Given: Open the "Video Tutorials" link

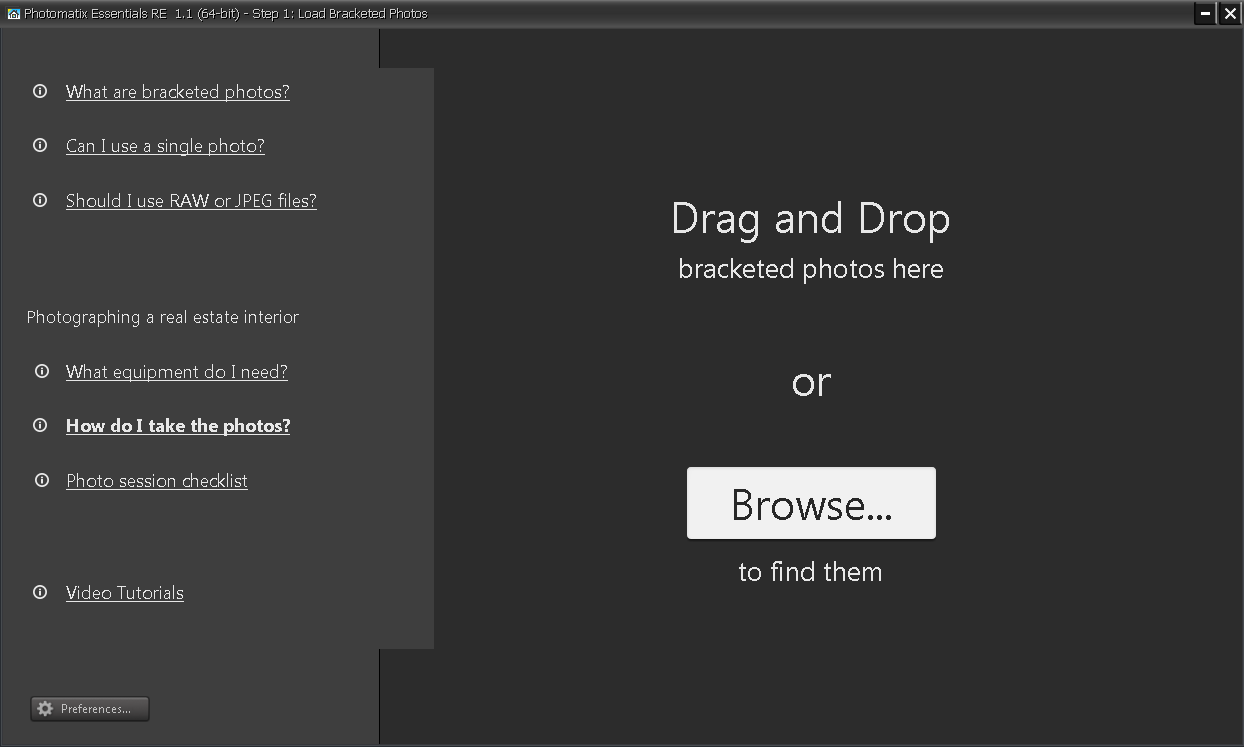Looking at the screenshot, I should point(125,593).
